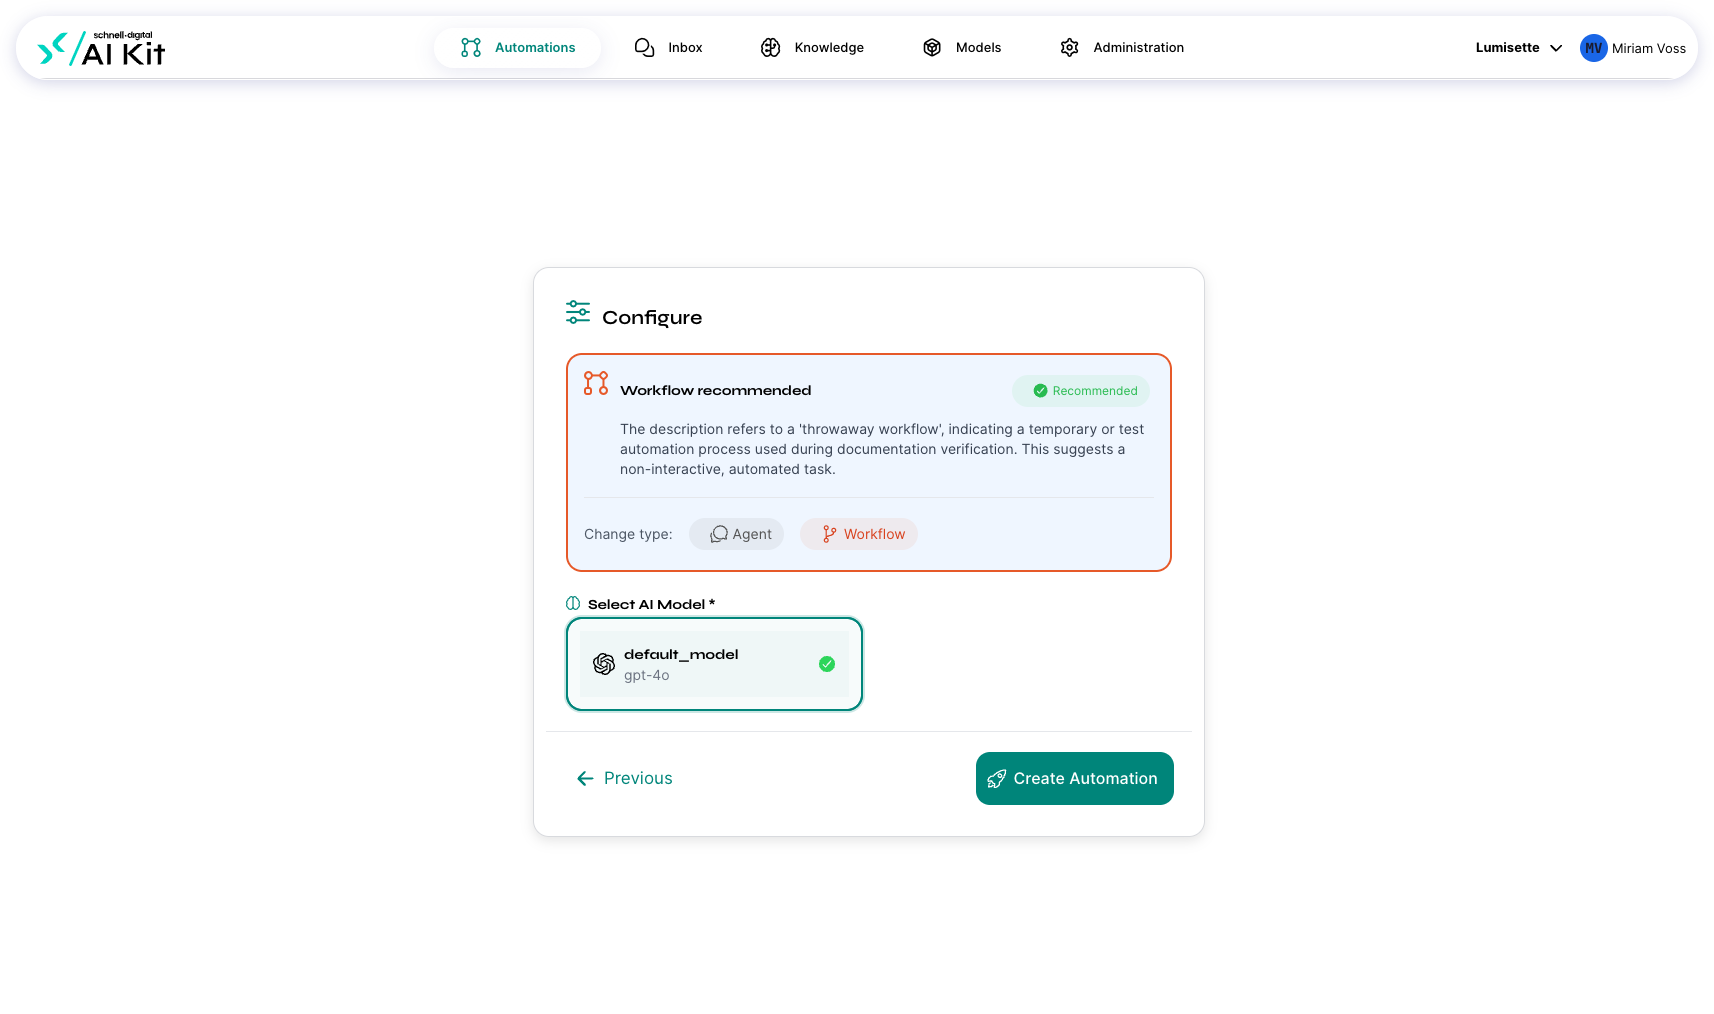This screenshot has height=1014, width=1714.
Task: Open the Lumisette workspace dropdown
Action: pos(1518,48)
